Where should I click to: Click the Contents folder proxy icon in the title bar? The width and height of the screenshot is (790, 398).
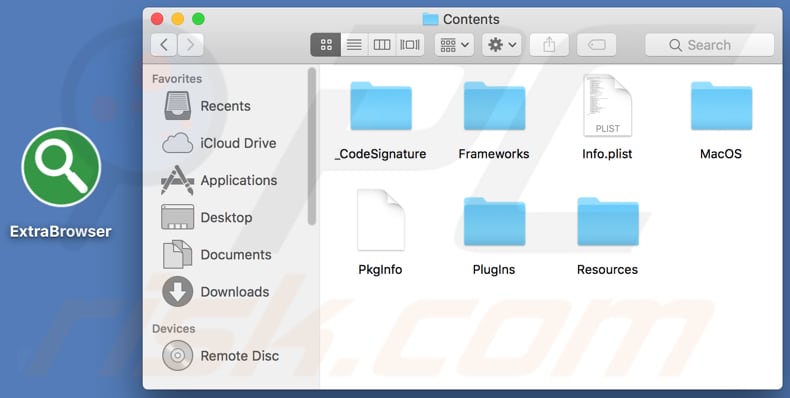(430, 19)
